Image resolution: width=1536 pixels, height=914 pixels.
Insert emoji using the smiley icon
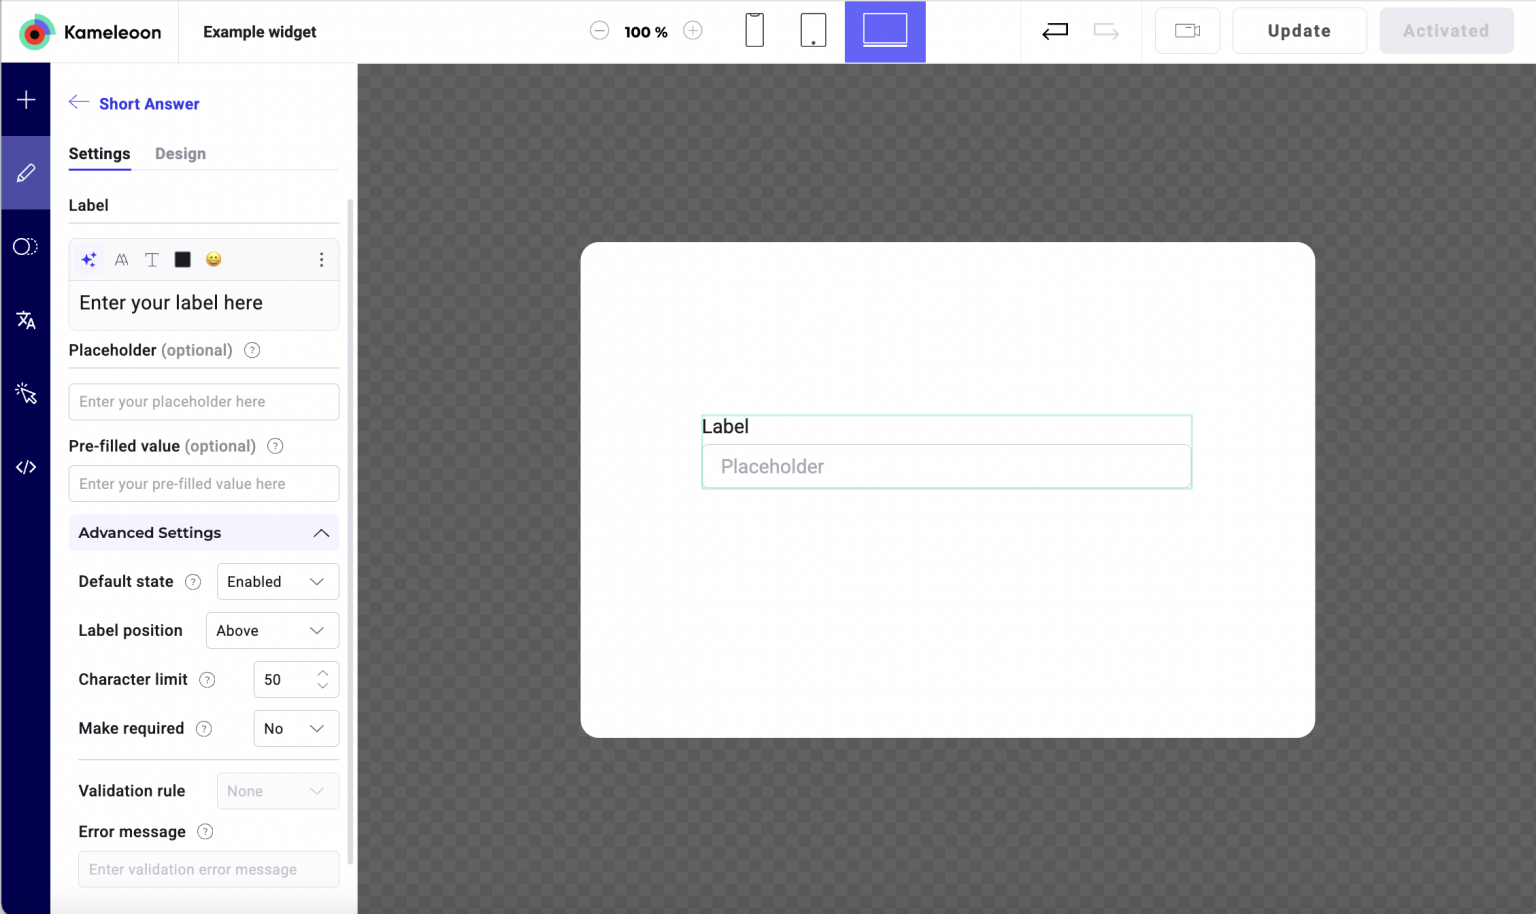point(213,260)
